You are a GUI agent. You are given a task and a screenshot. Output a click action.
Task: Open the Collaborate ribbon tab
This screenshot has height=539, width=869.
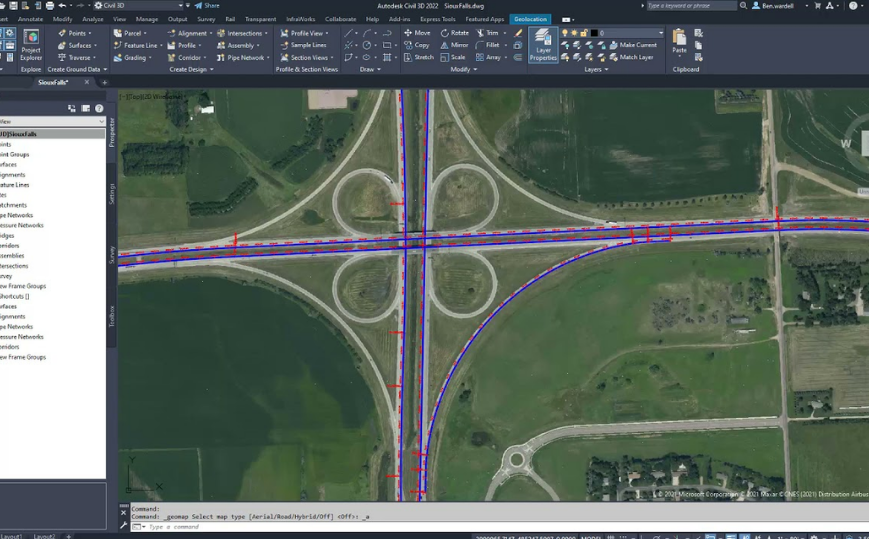tap(340, 19)
